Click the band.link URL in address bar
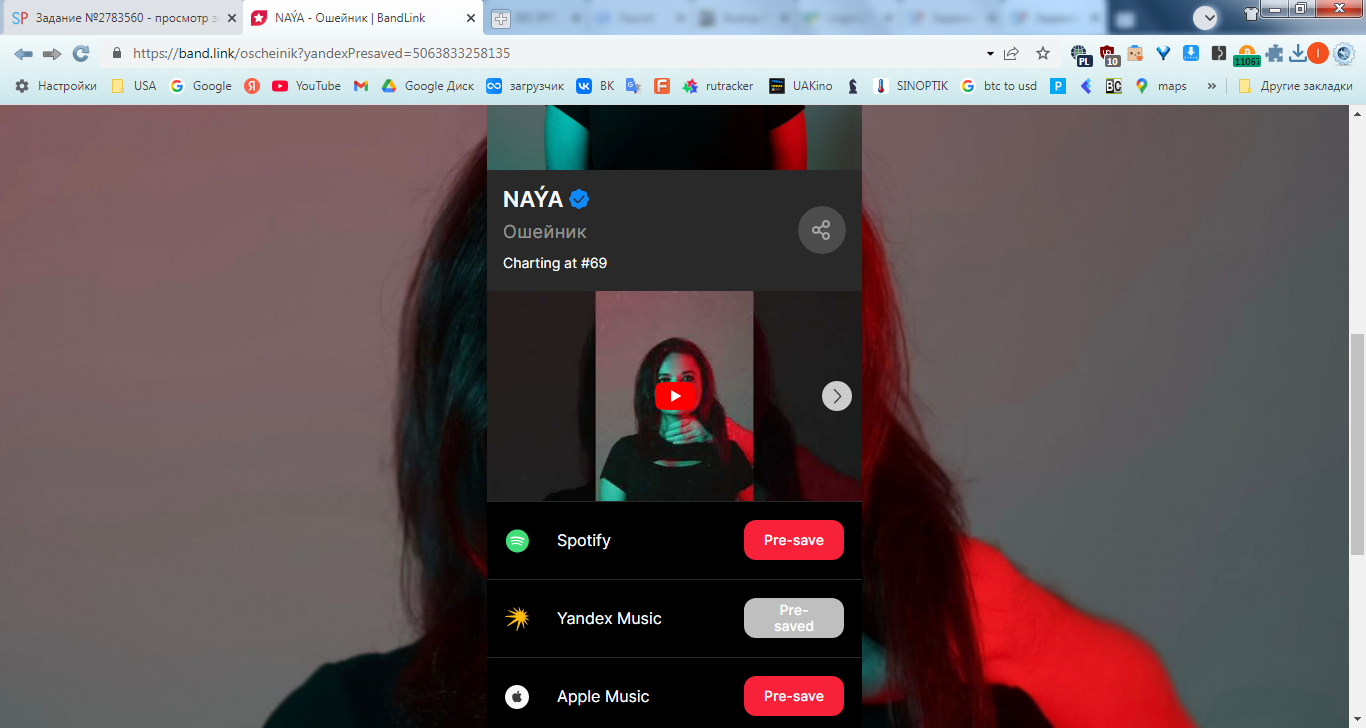1366x728 pixels. point(321,54)
